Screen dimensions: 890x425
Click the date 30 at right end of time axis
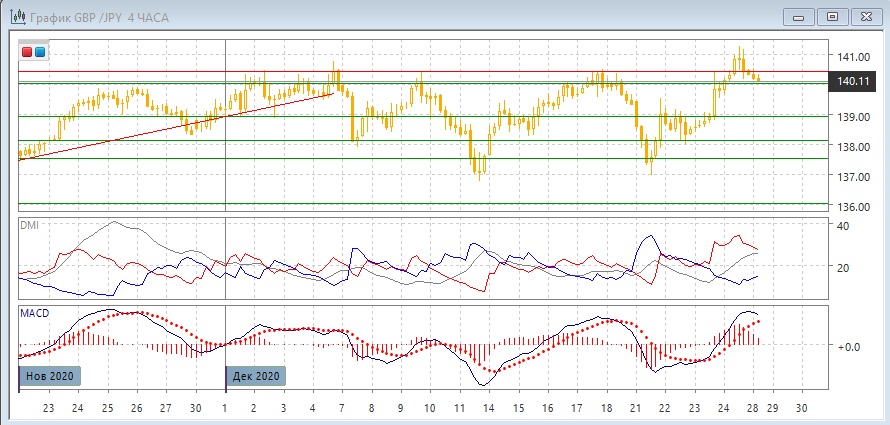800,409
